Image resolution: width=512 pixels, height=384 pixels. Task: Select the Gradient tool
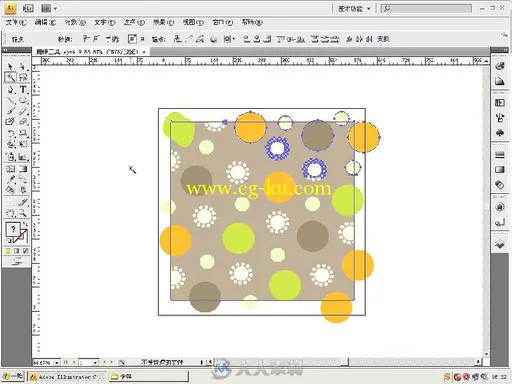click(23, 169)
